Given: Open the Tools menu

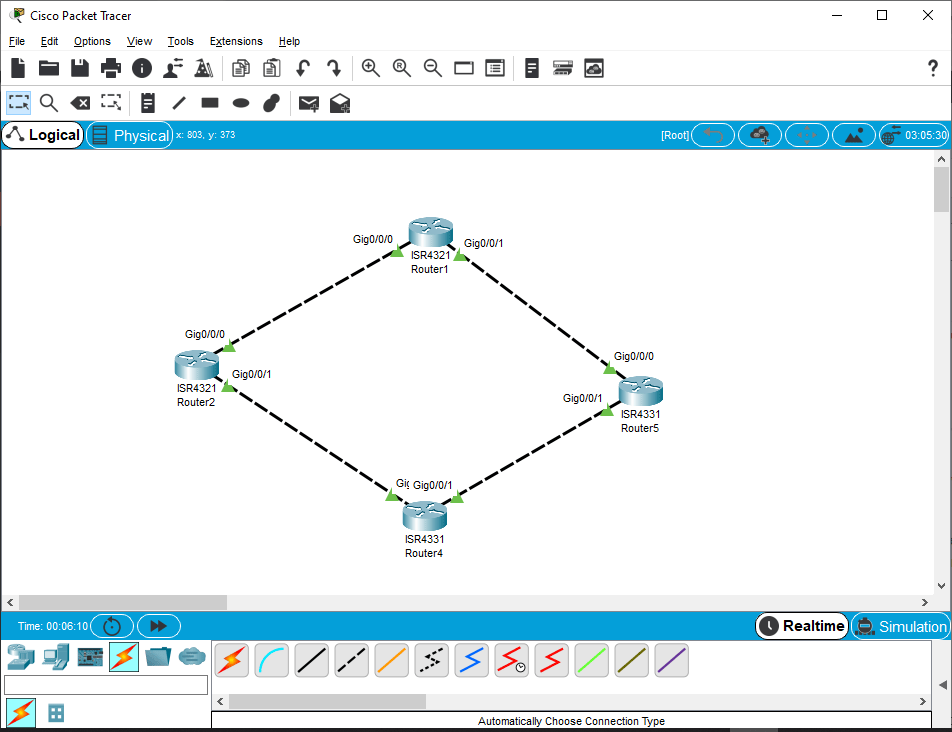Looking at the screenshot, I should pyautogui.click(x=180, y=41).
